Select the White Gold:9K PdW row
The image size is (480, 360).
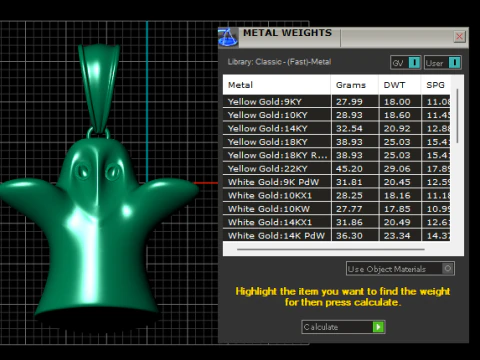(x=337, y=182)
